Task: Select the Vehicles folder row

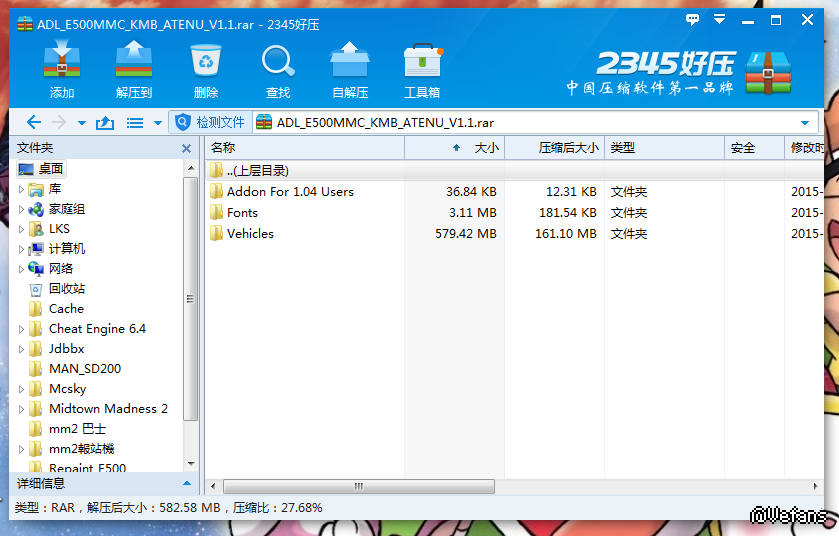Action: 514,234
